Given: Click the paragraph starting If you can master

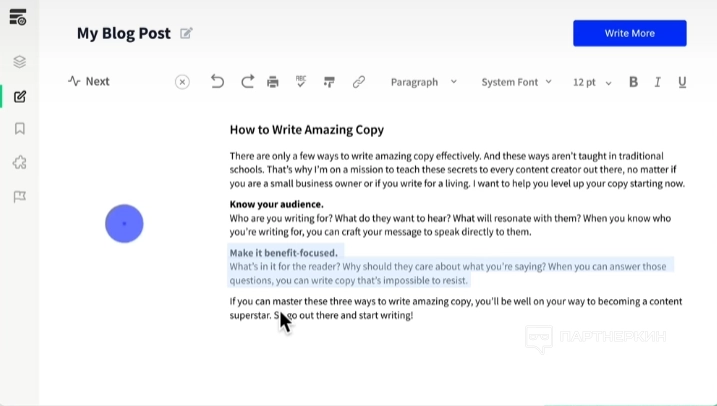Looking at the screenshot, I should tap(456, 308).
